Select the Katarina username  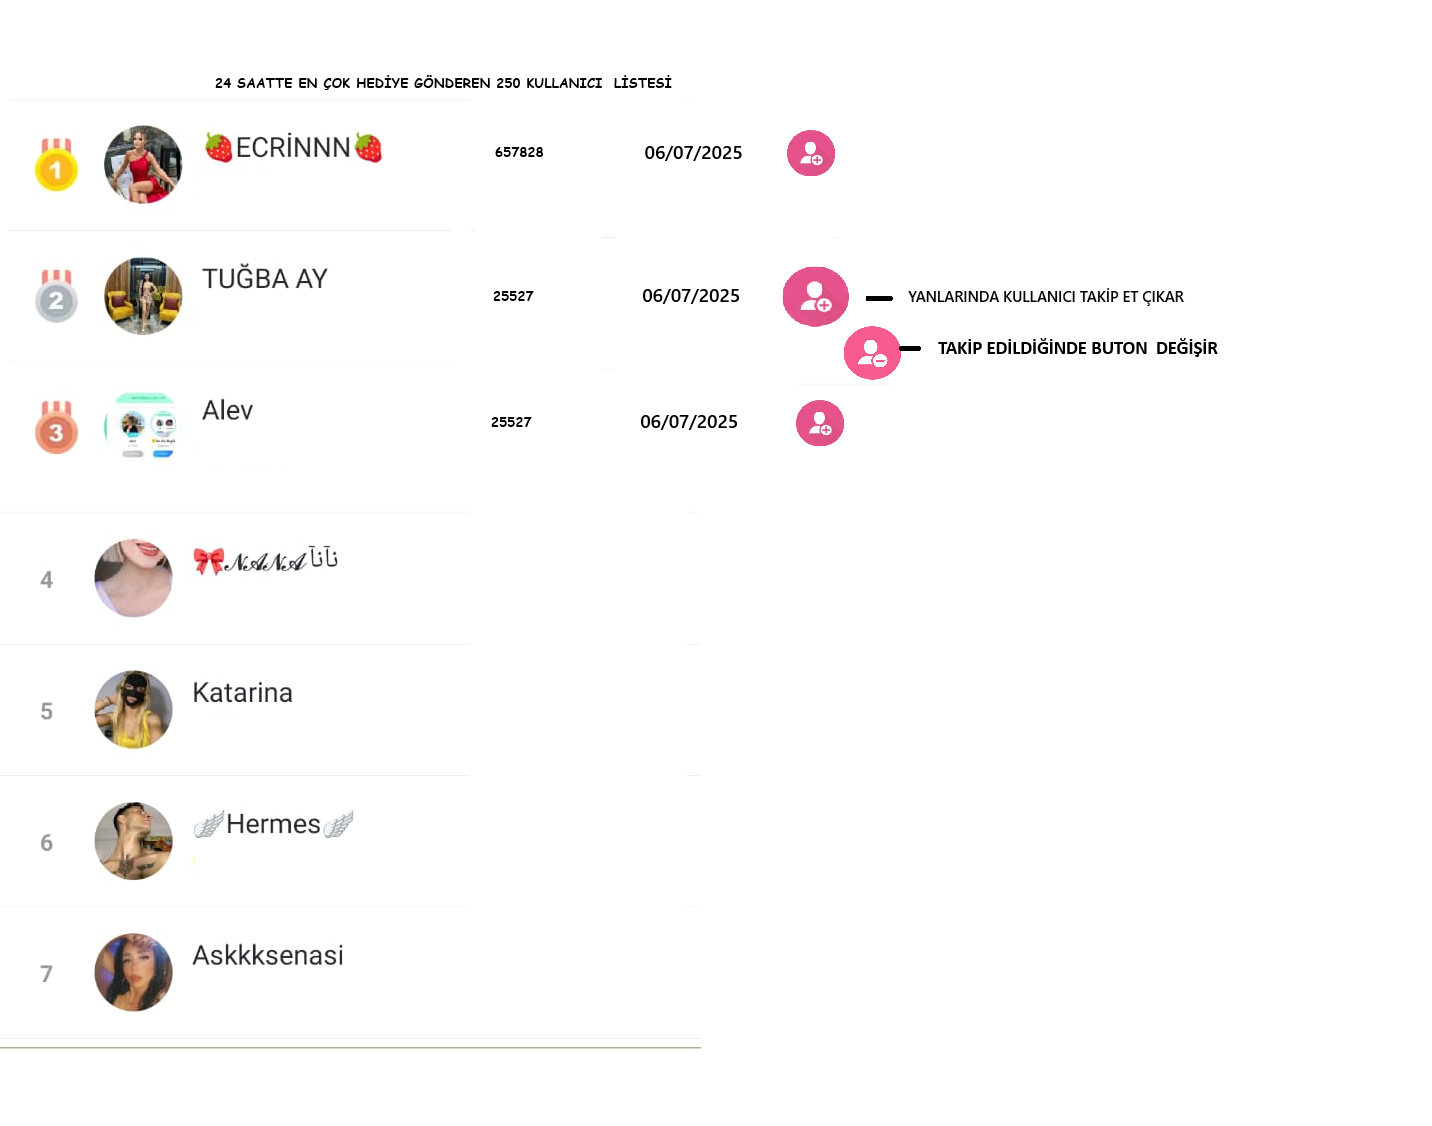click(x=242, y=692)
